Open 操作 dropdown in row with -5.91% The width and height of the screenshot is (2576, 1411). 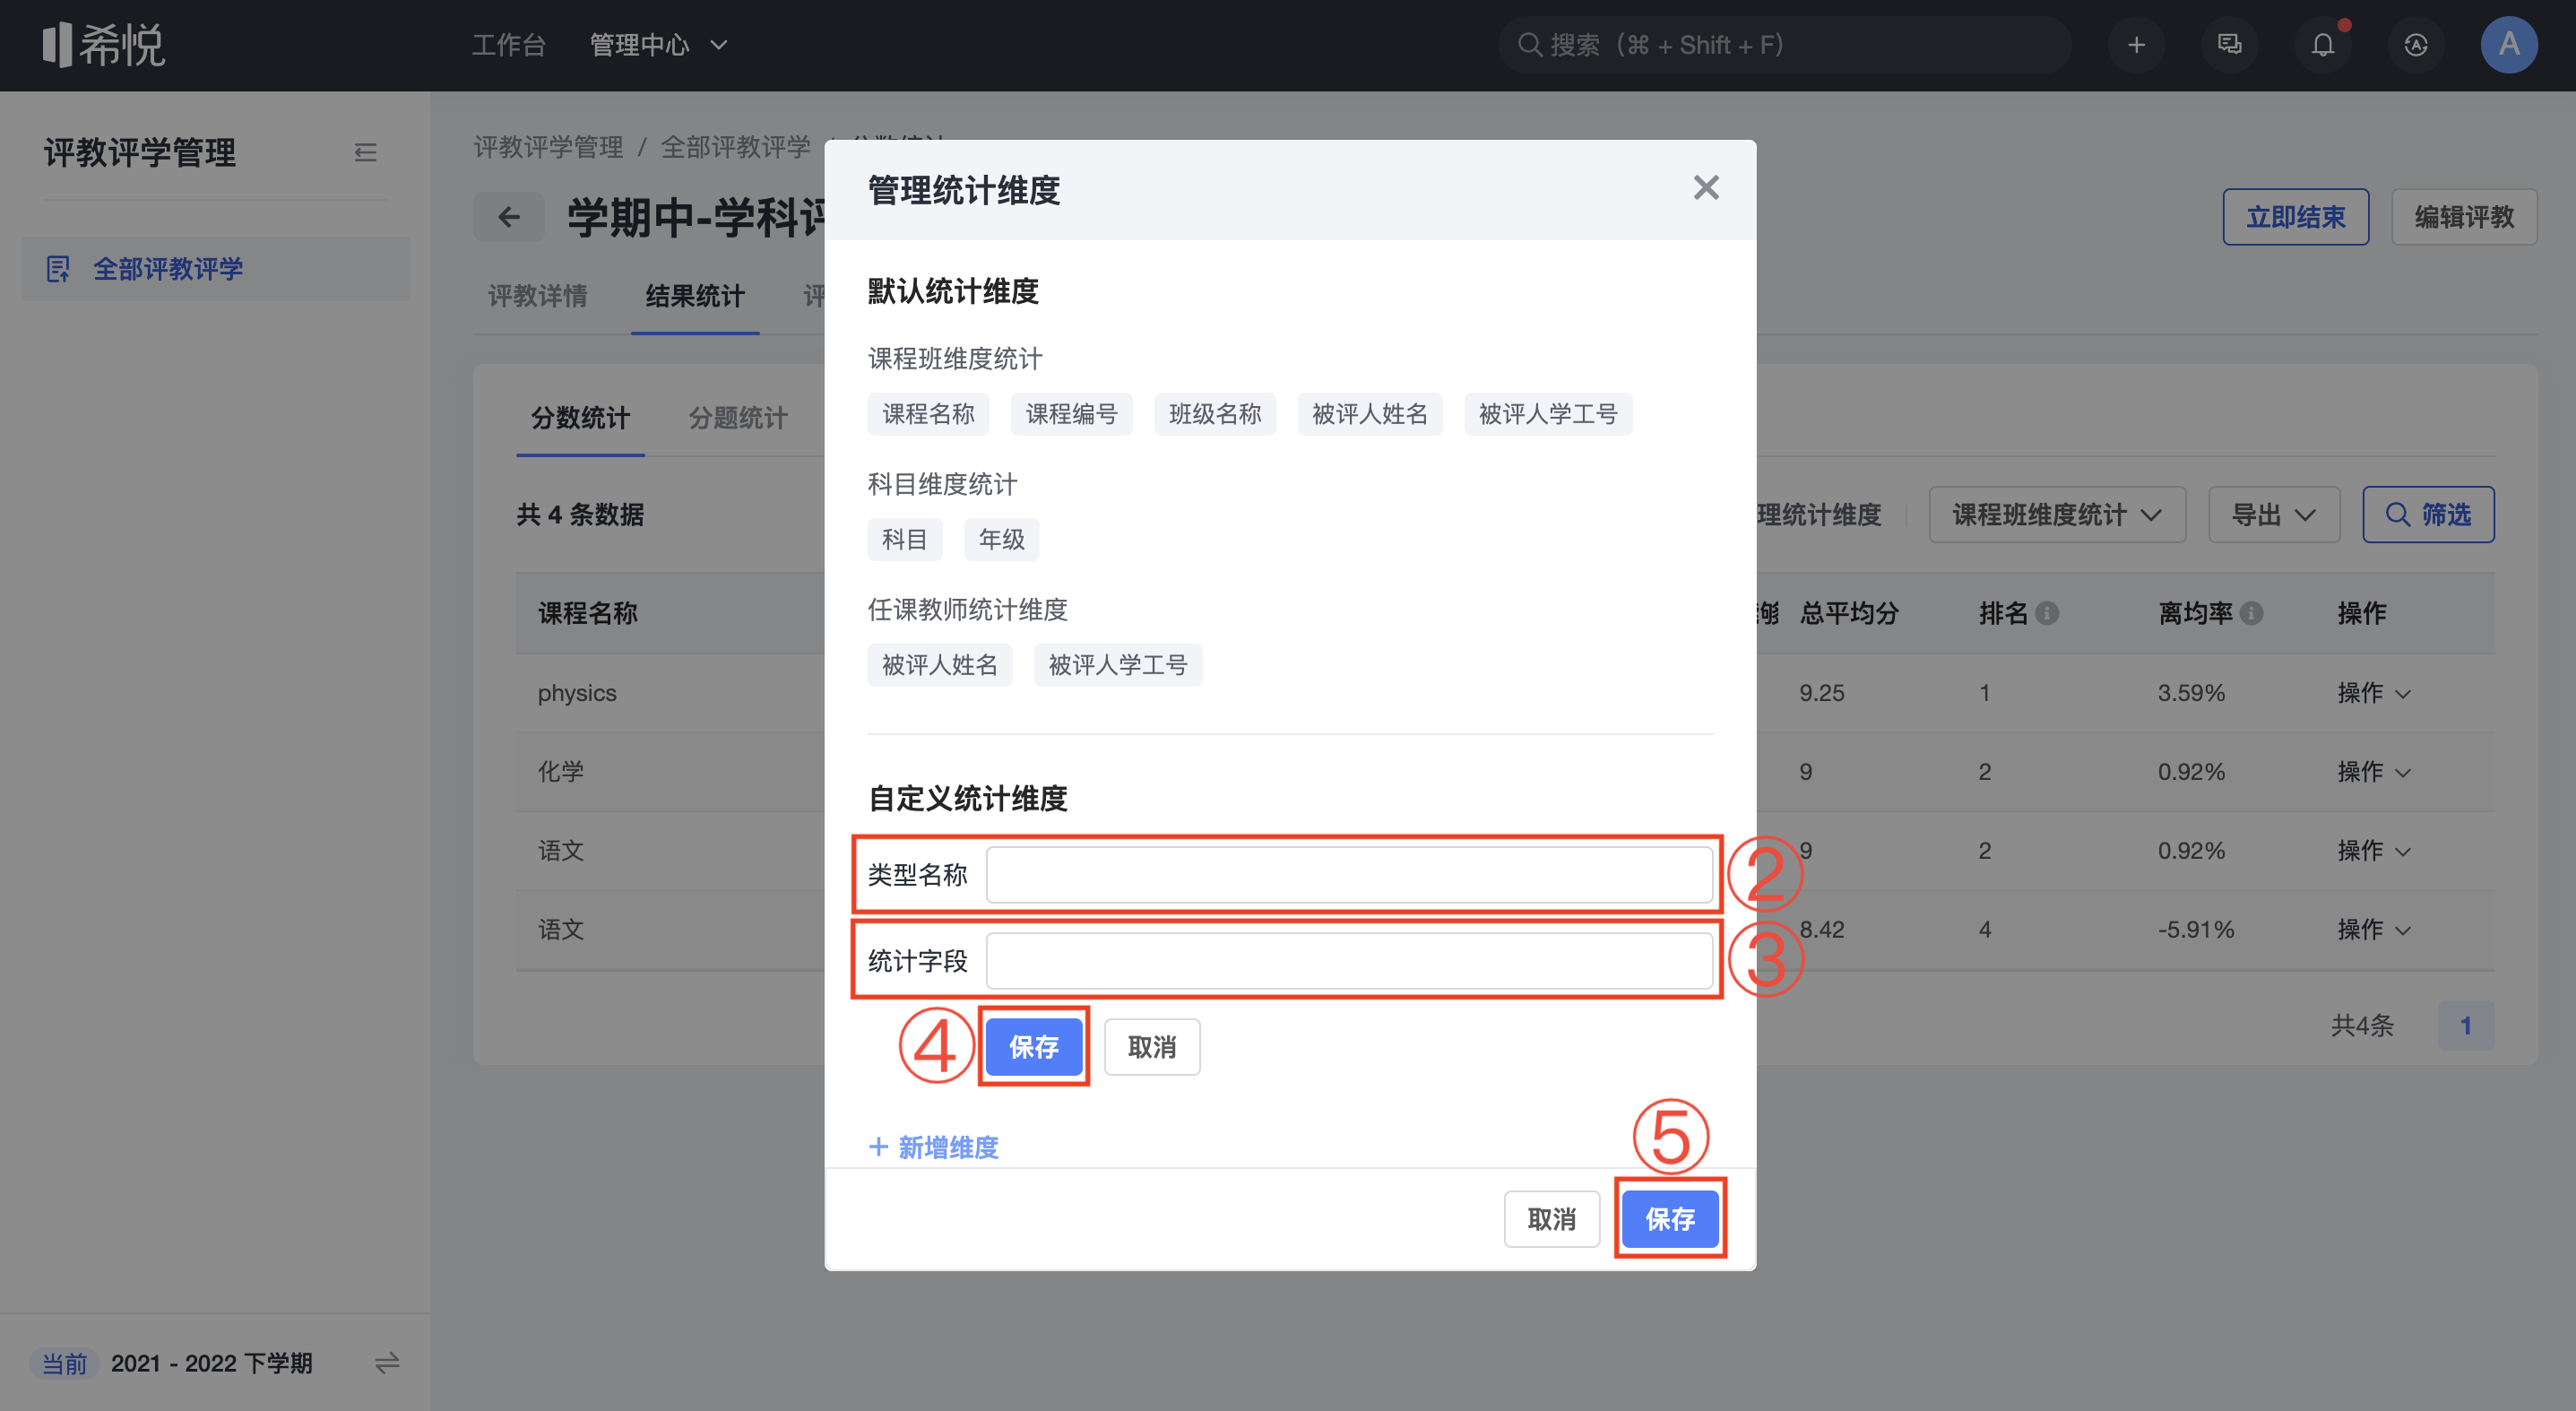(x=2374, y=930)
